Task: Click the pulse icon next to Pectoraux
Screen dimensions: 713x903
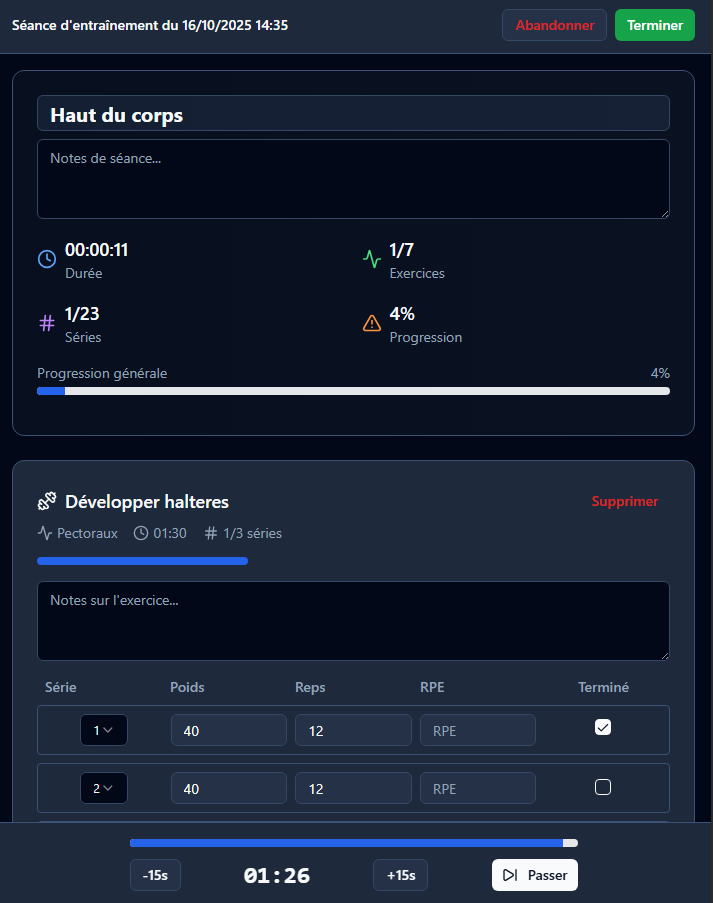Action: [45, 533]
